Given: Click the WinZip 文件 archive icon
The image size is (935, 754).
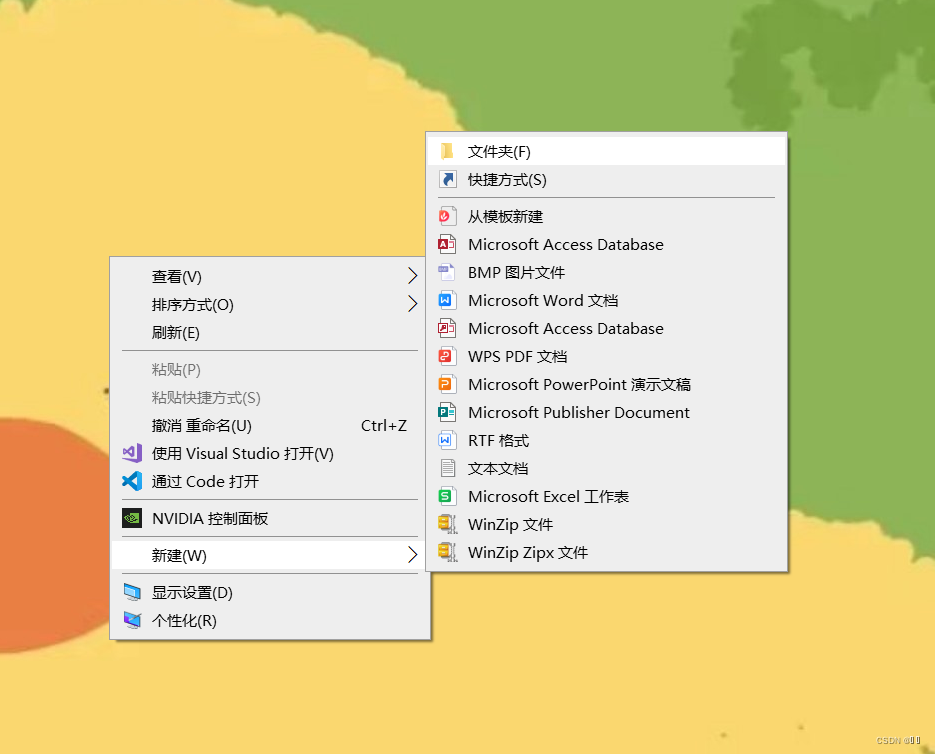Looking at the screenshot, I should coord(447,524).
